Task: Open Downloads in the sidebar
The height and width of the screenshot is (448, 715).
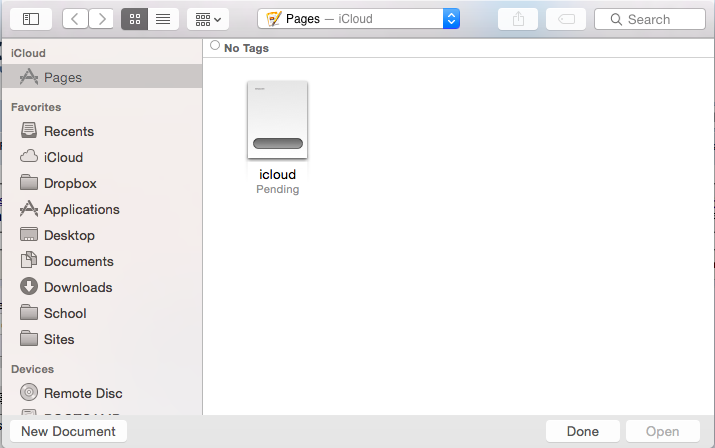Action: click(x=102, y=287)
